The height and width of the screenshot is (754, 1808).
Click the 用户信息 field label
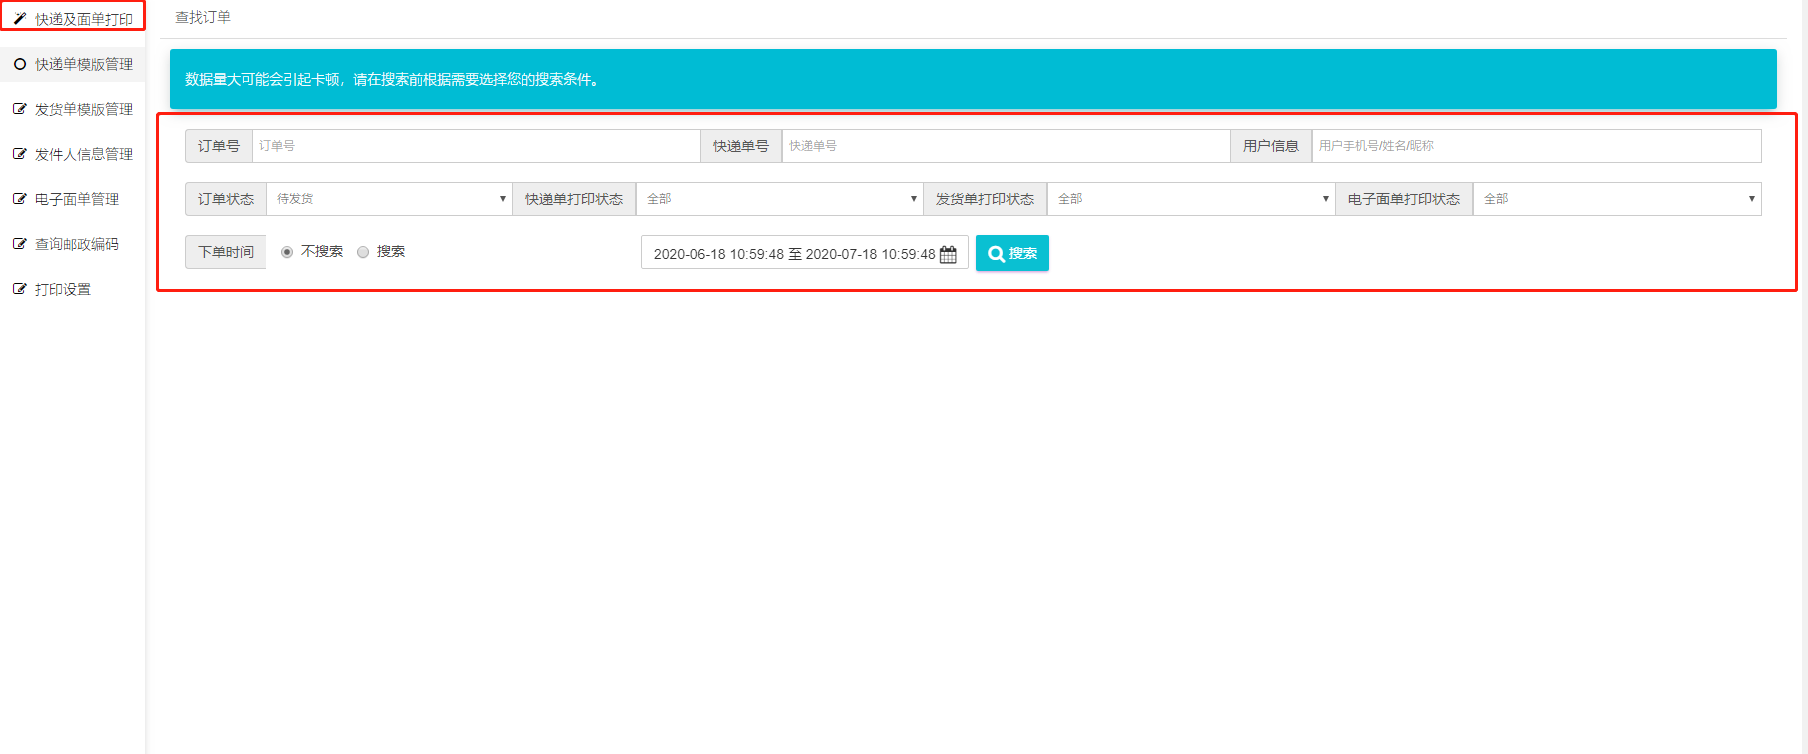(1271, 146)
